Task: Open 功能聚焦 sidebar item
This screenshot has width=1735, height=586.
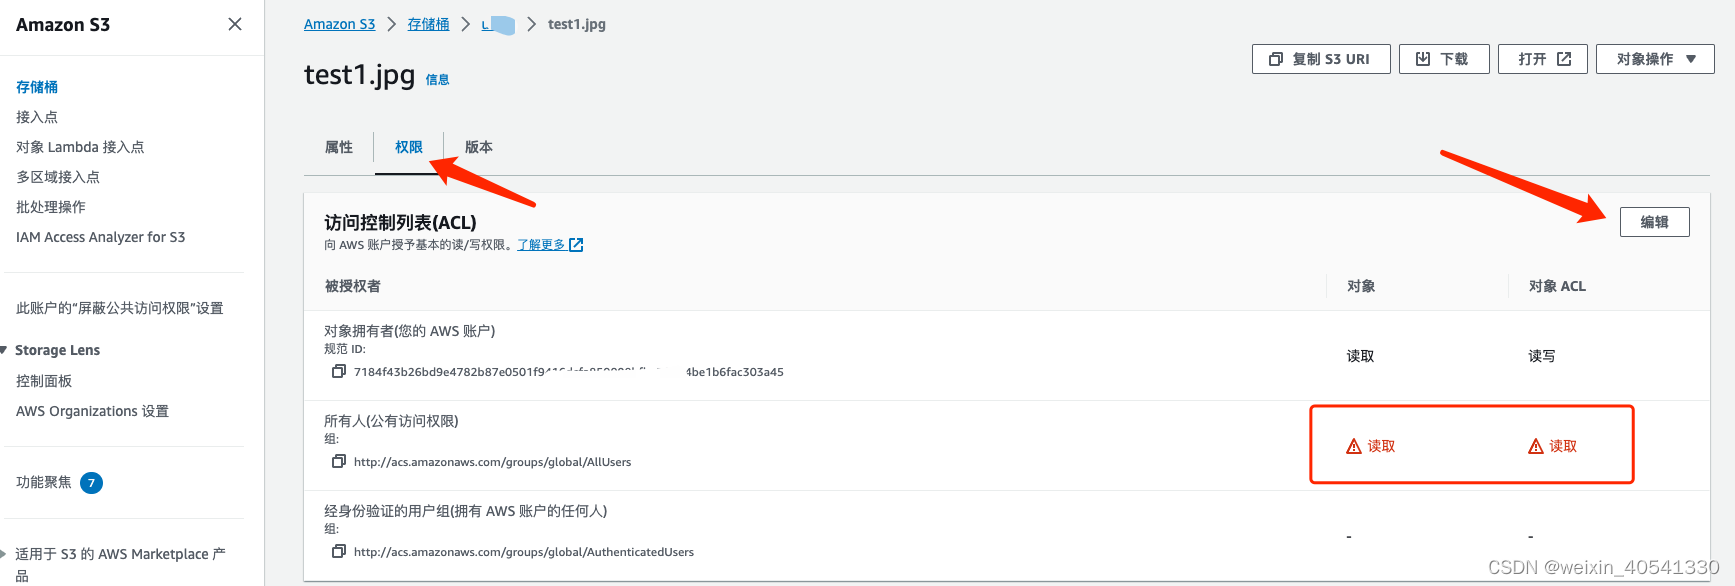Action: click(44, 482)
